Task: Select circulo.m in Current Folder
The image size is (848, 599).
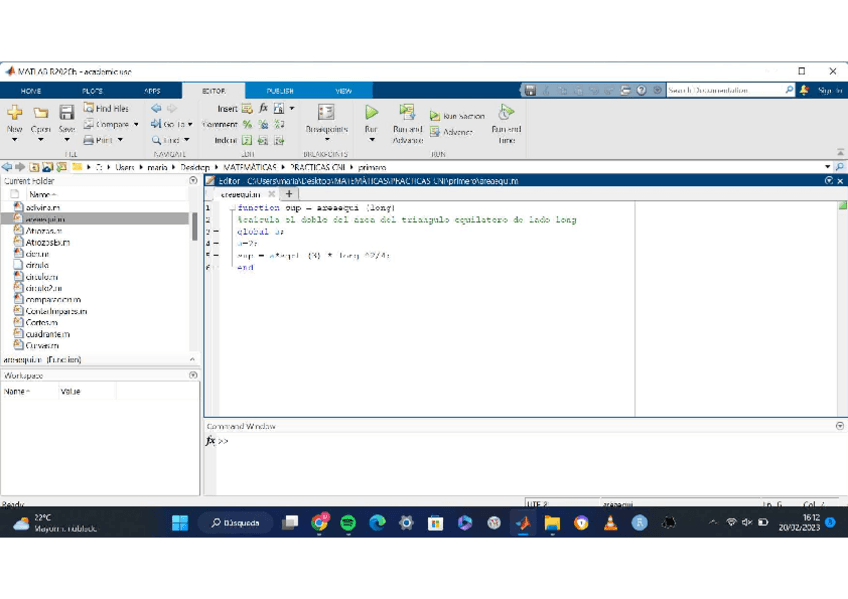Action: pos(41,277)
